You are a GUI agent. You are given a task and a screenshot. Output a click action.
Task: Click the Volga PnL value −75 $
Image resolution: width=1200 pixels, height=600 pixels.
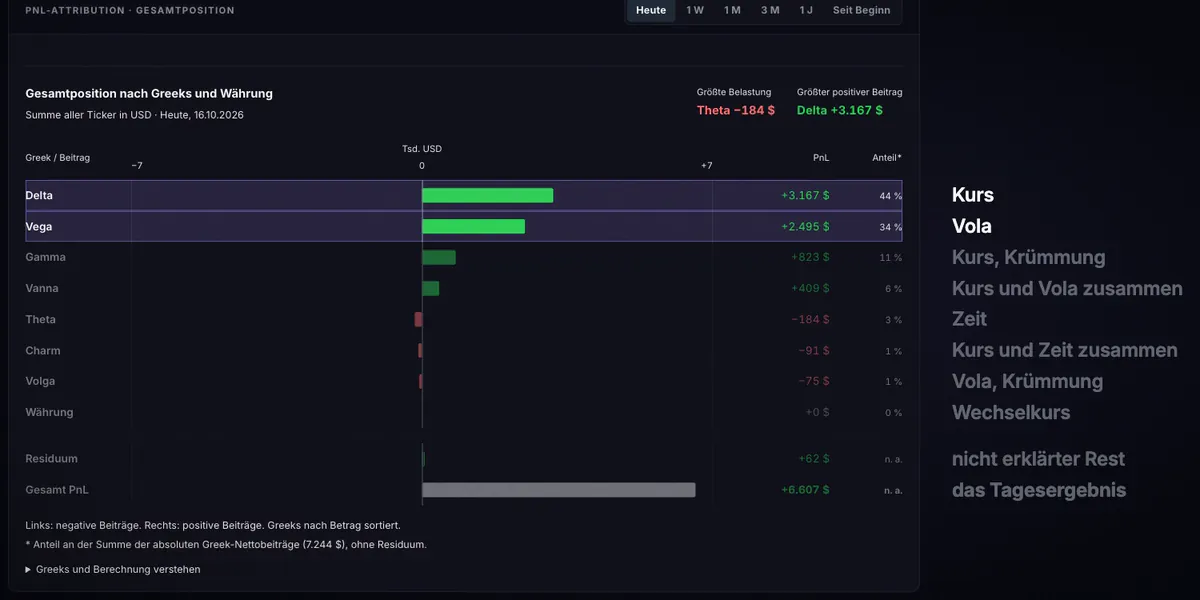814,381
